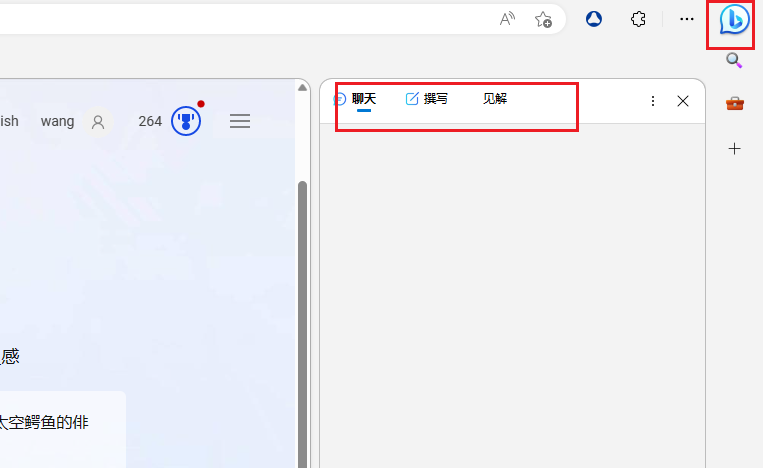Close the Bing sidebar panel
Image resolution: width=763 pixels, height=468 pixels.
[683, 101]
